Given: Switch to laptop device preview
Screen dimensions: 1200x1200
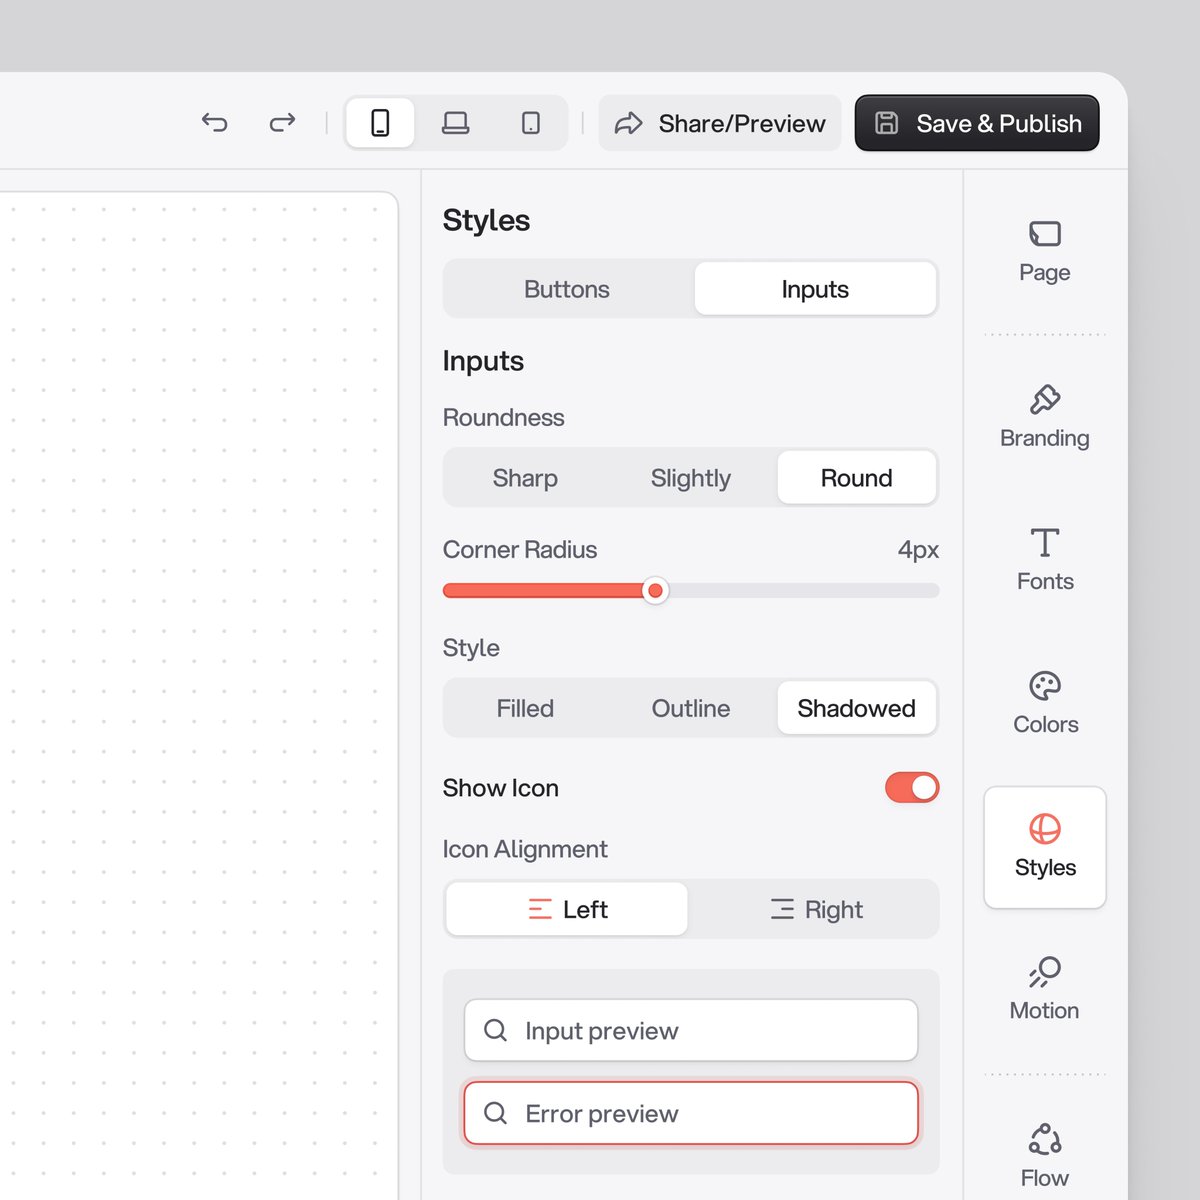Looking at the screenshot, I should click(456, 123).
